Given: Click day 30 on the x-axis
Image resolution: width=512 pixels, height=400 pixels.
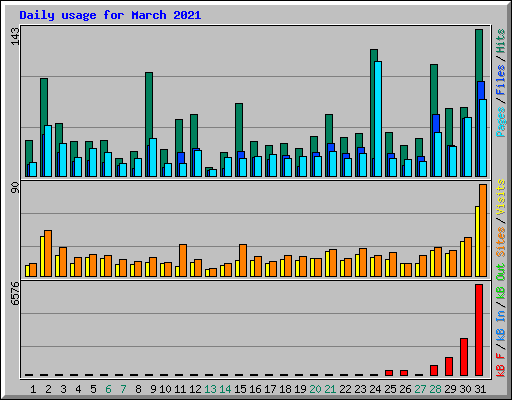Looking at the screenshot, I should 465,389.
